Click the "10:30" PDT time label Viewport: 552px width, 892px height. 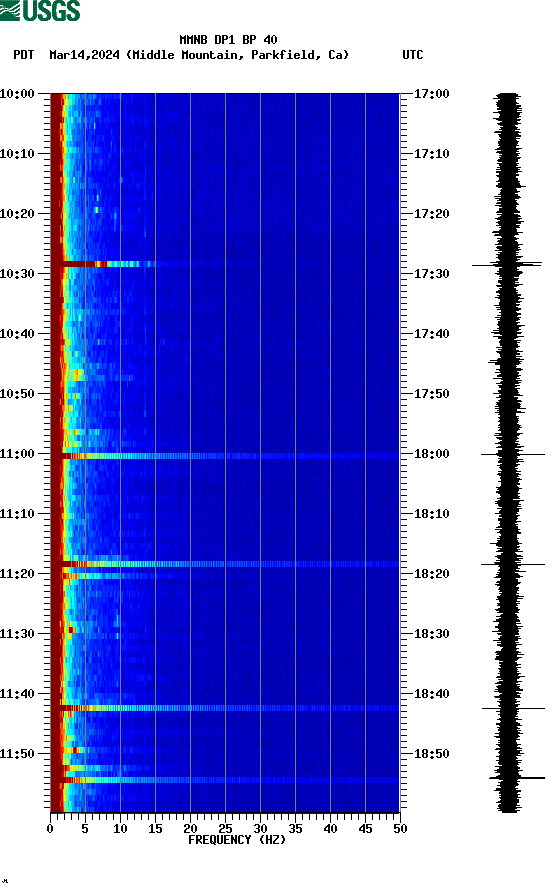(x=17, y=274)
